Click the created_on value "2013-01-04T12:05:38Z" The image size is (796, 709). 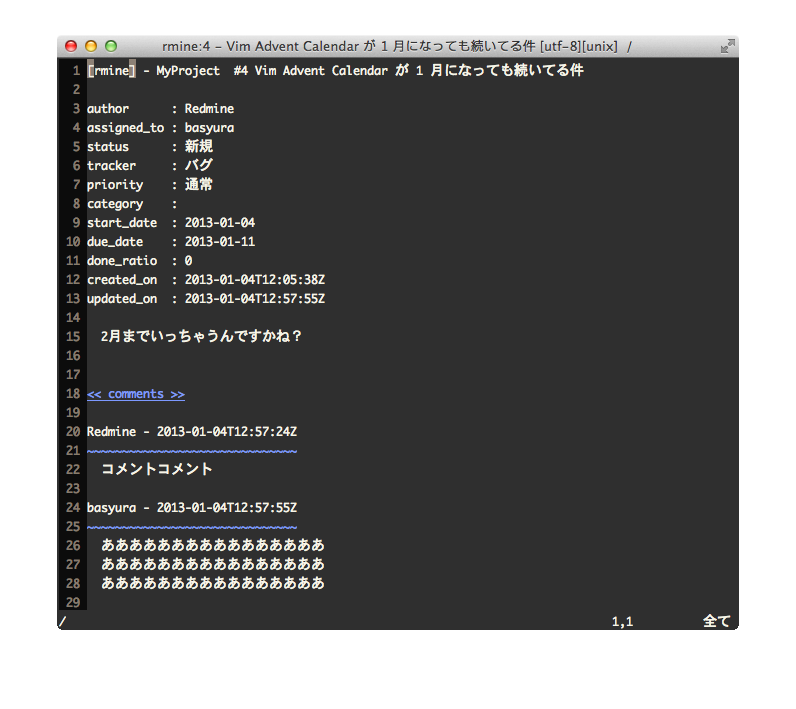pos(255,280)
